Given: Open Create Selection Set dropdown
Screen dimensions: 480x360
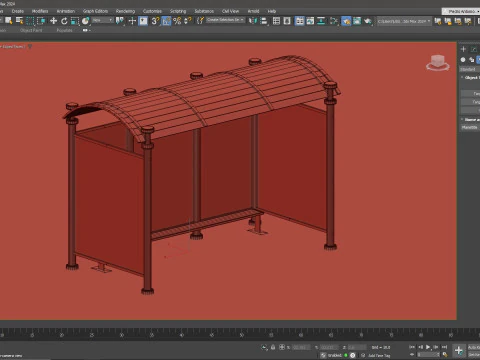Looking at the screenshot, I should pyautogui.click(x=226, y=20).
